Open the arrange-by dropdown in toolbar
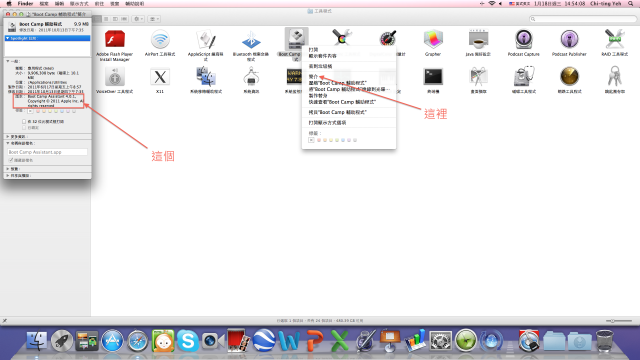 (x=154, y=19)
